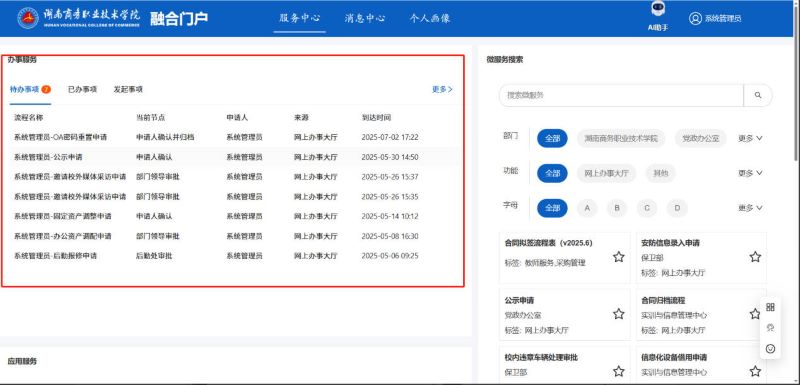Click the customer service headset icon
Screen dimensions: 800x385
click(x=770, y=328)
